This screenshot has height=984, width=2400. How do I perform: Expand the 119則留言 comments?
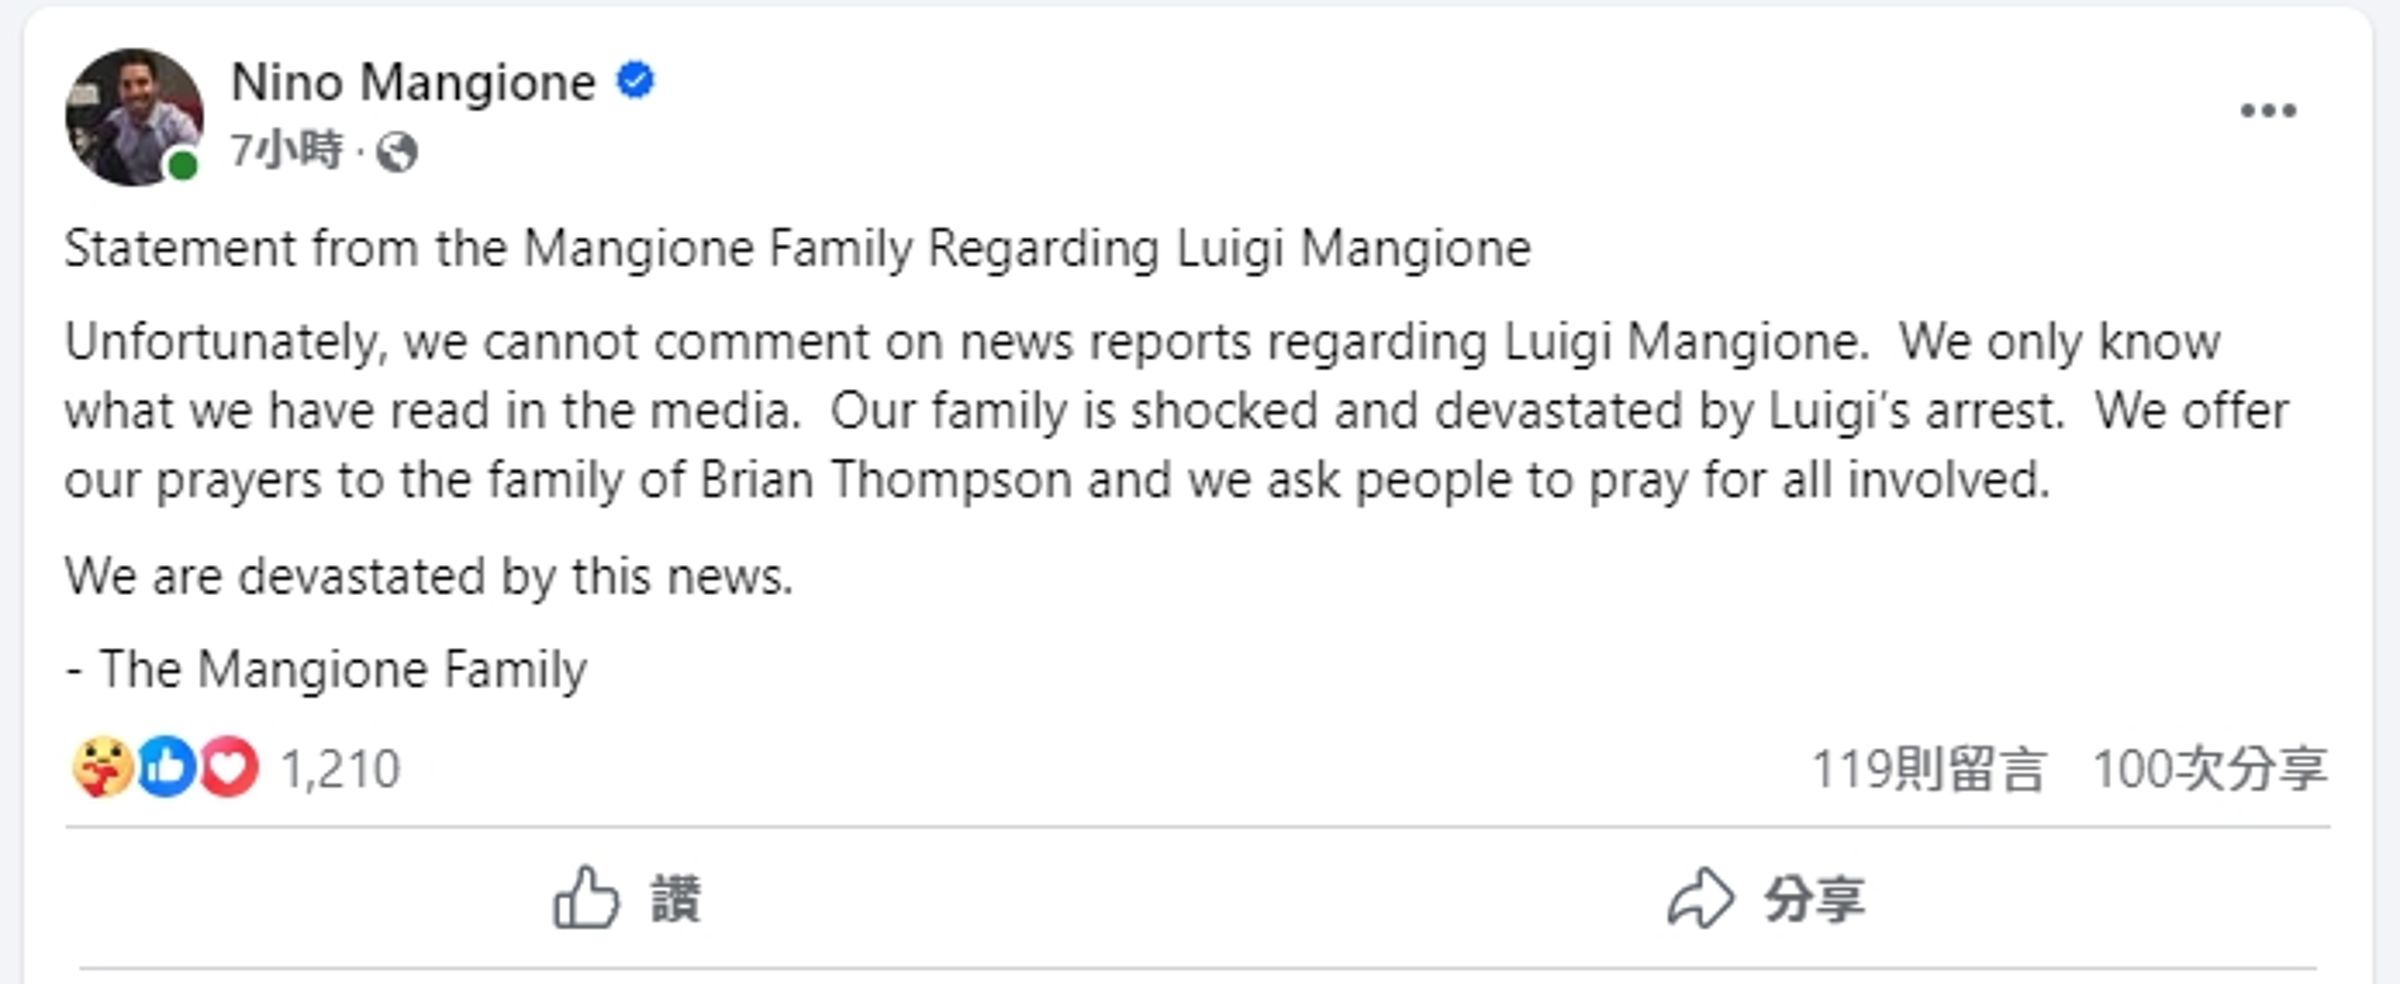coord(1928,769)
